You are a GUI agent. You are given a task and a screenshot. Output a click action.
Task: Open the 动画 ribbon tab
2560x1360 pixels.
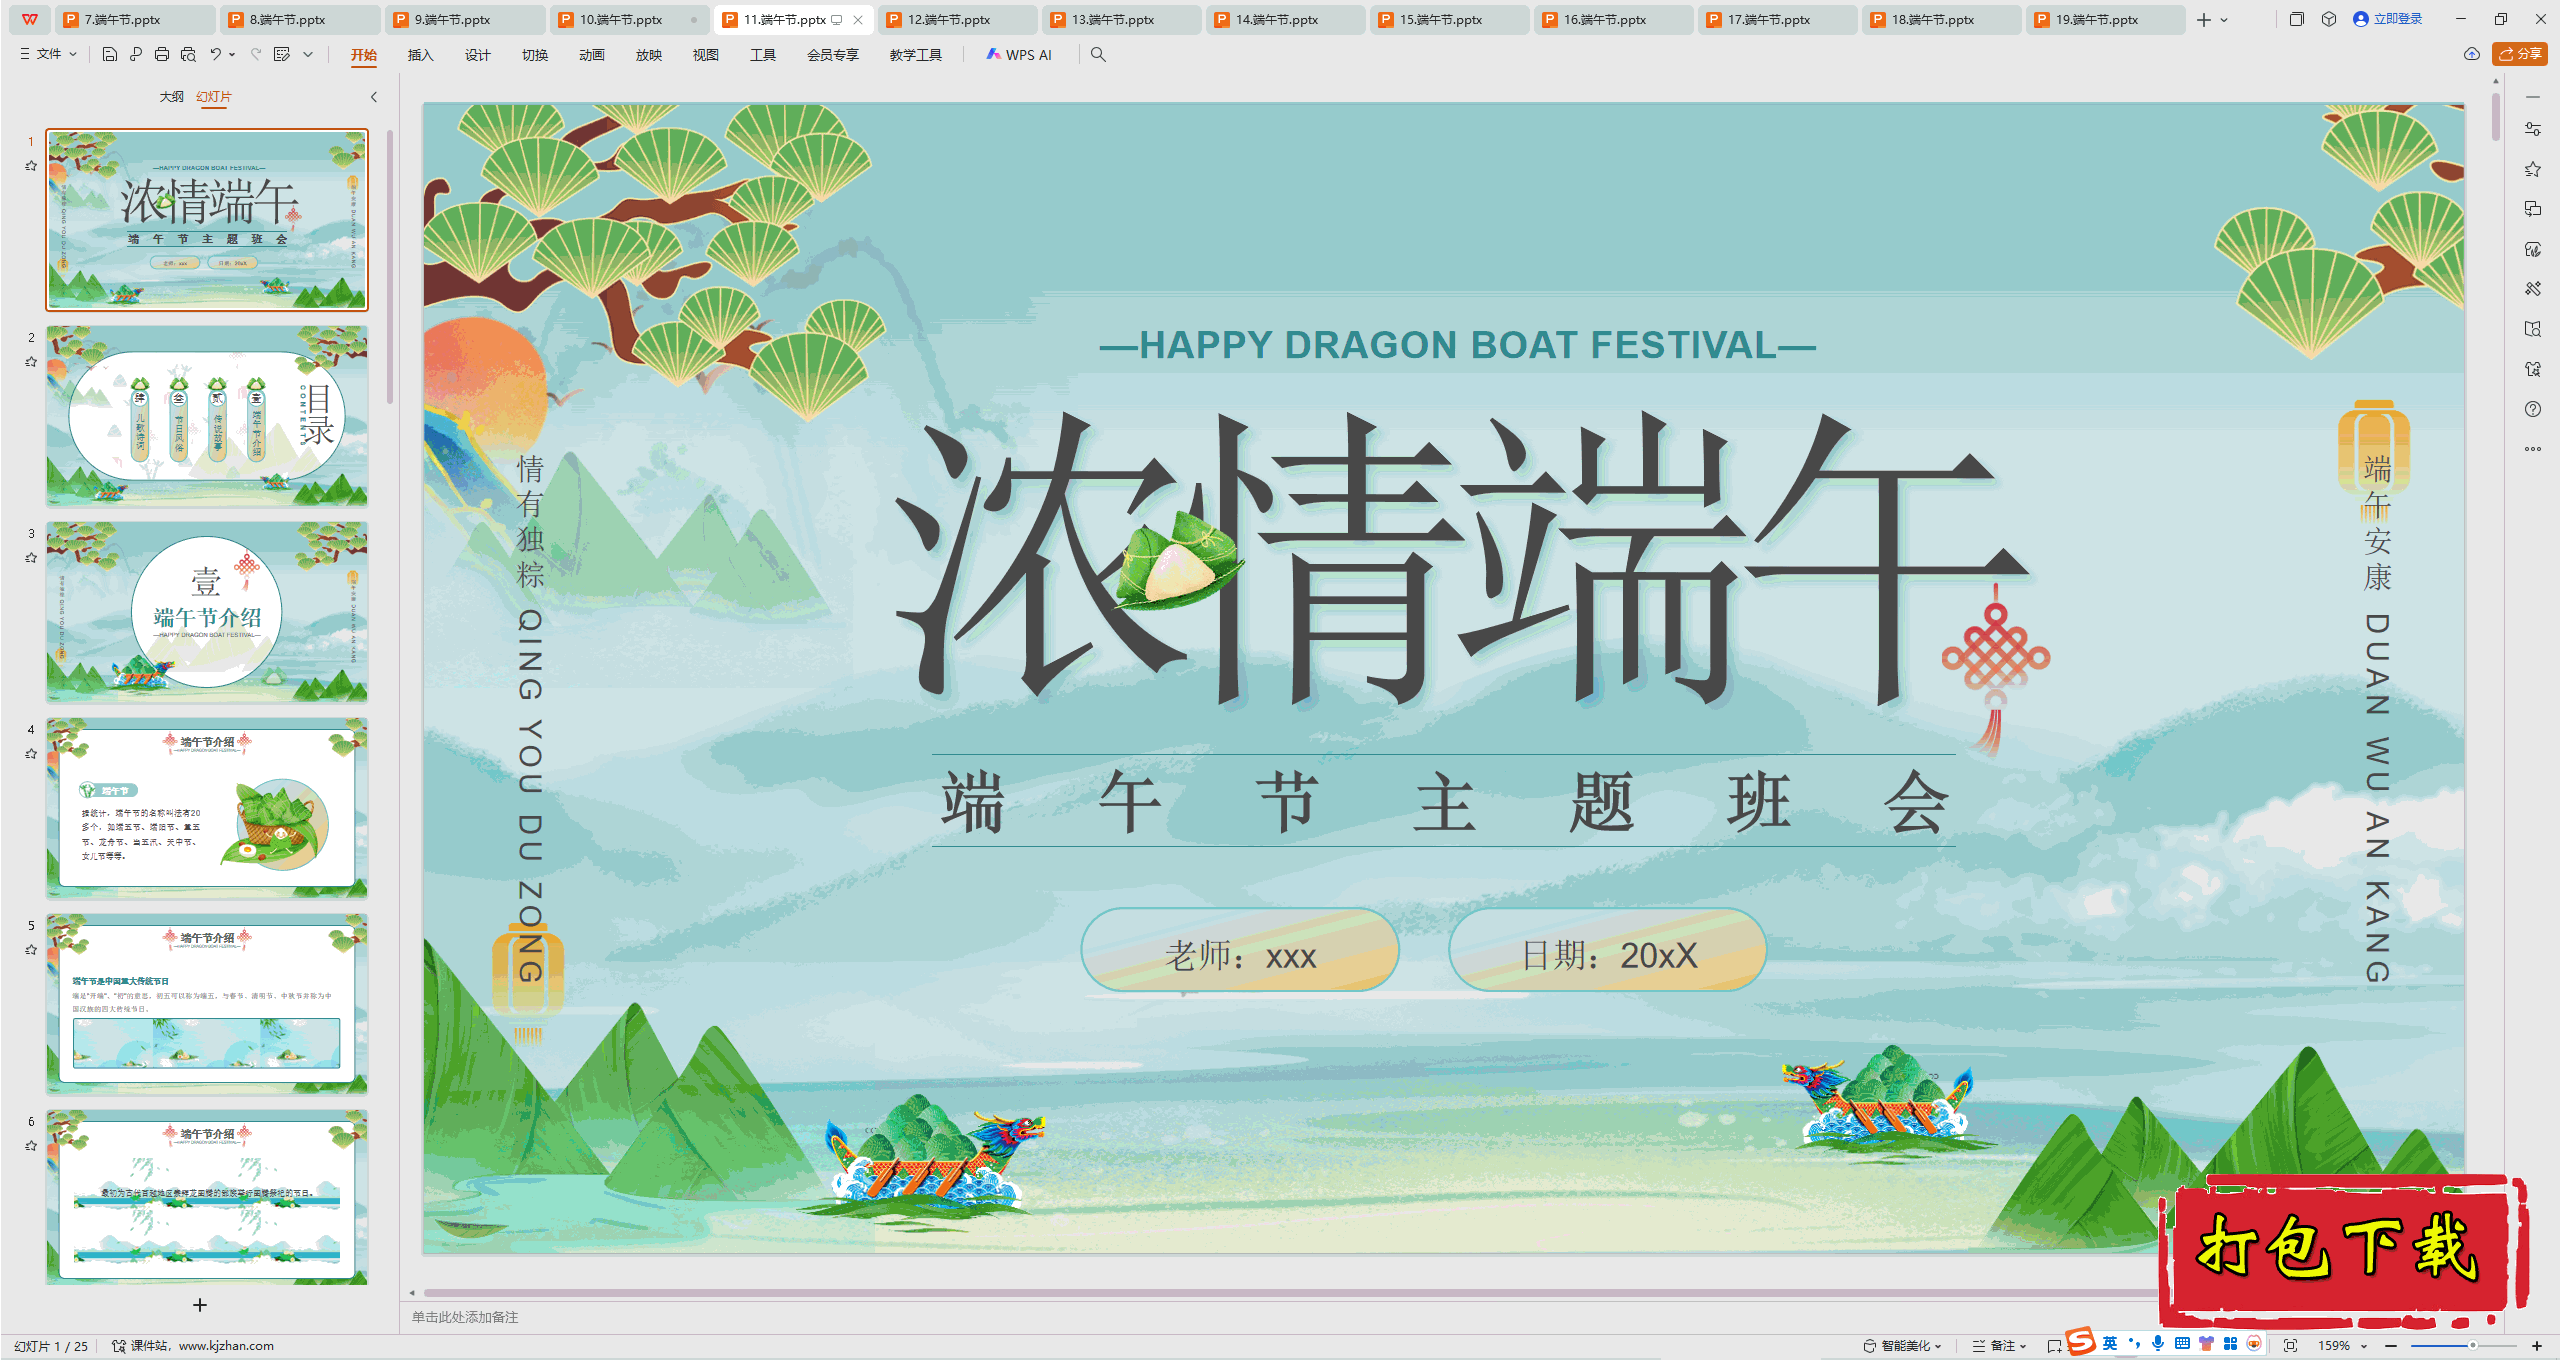pos(591,55)
